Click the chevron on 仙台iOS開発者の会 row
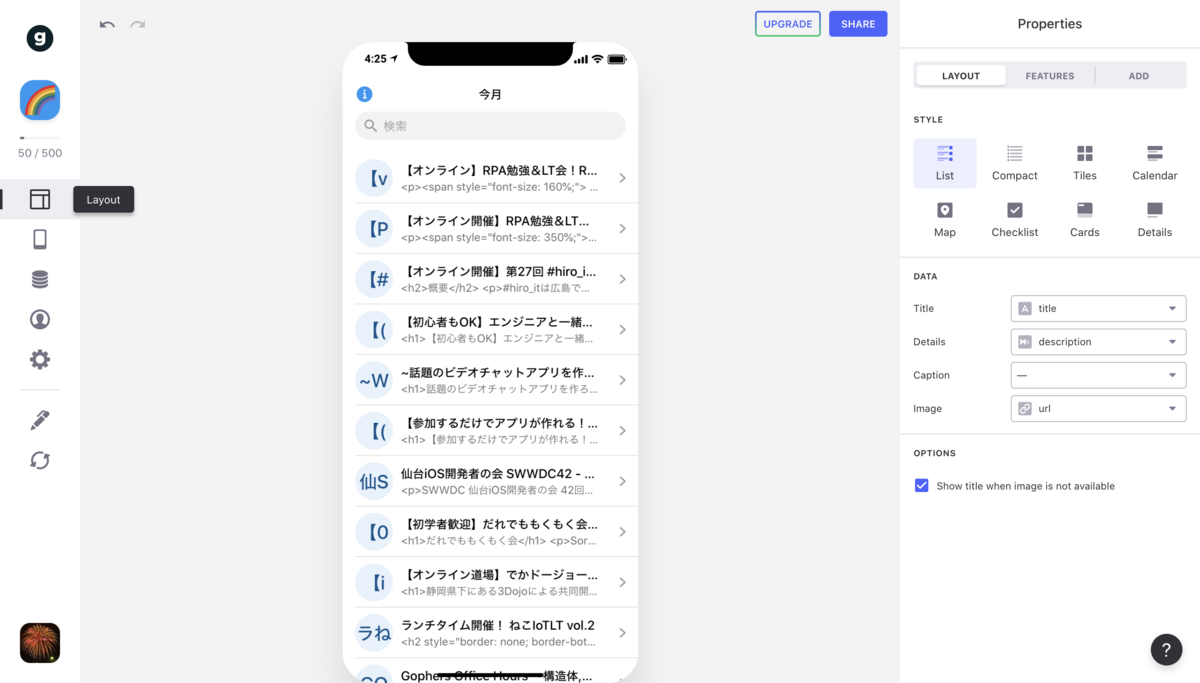Viewport: 1200px width, 683px height. tap(622, 481)
